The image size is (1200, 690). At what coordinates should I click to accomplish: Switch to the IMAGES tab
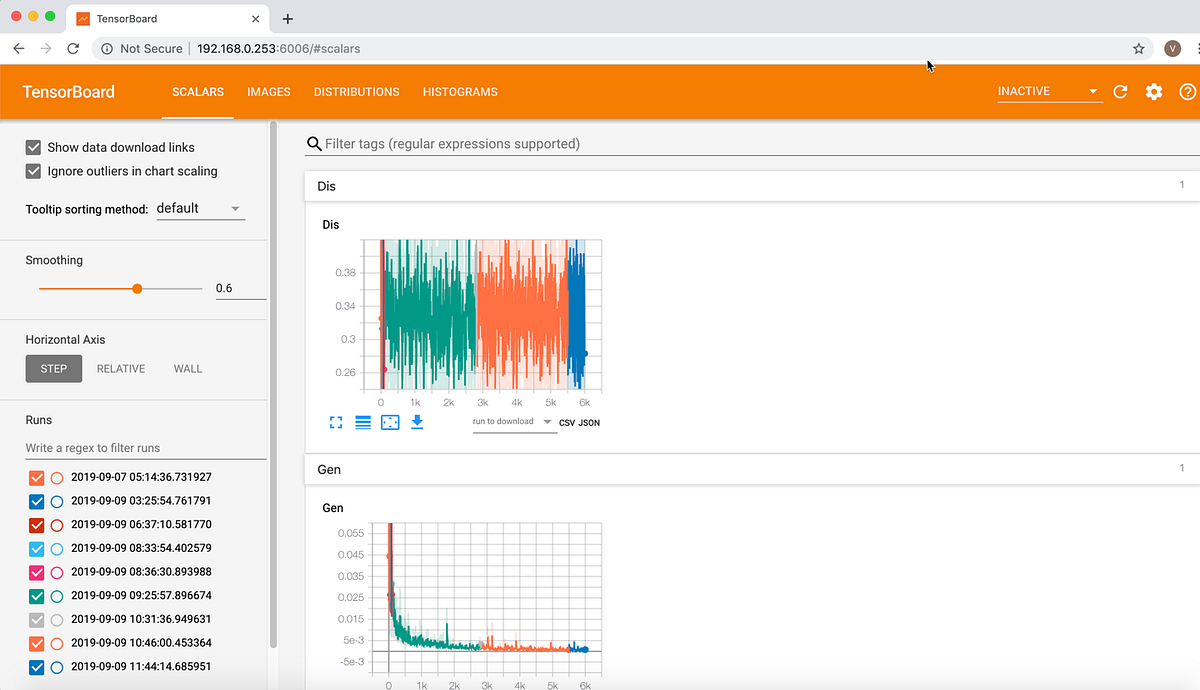click(x=268, y=91)
